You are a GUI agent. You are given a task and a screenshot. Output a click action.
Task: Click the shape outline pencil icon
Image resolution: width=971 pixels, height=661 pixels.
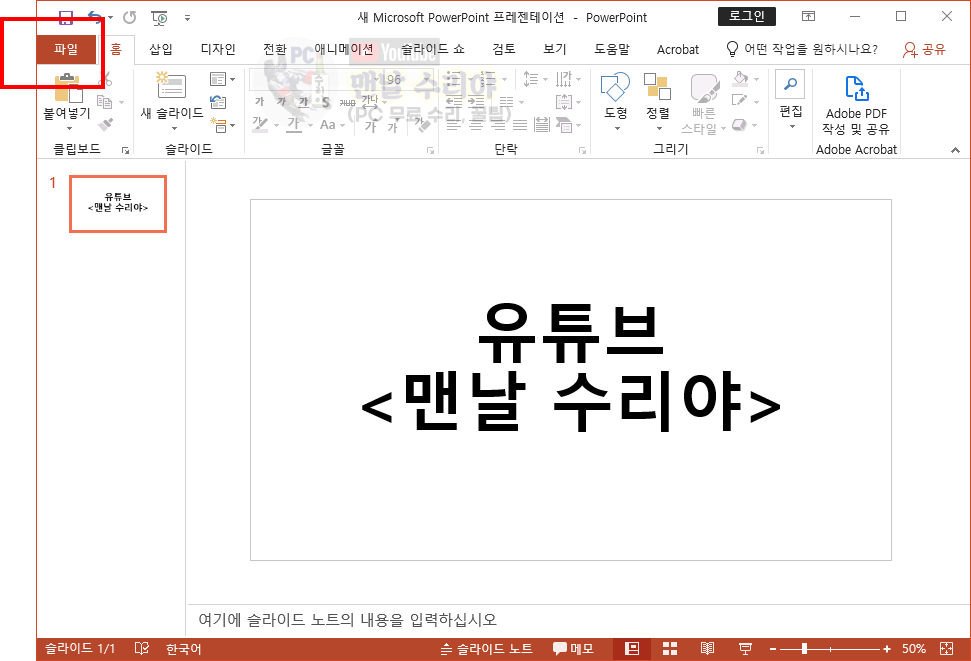click(x=739, y=100)
